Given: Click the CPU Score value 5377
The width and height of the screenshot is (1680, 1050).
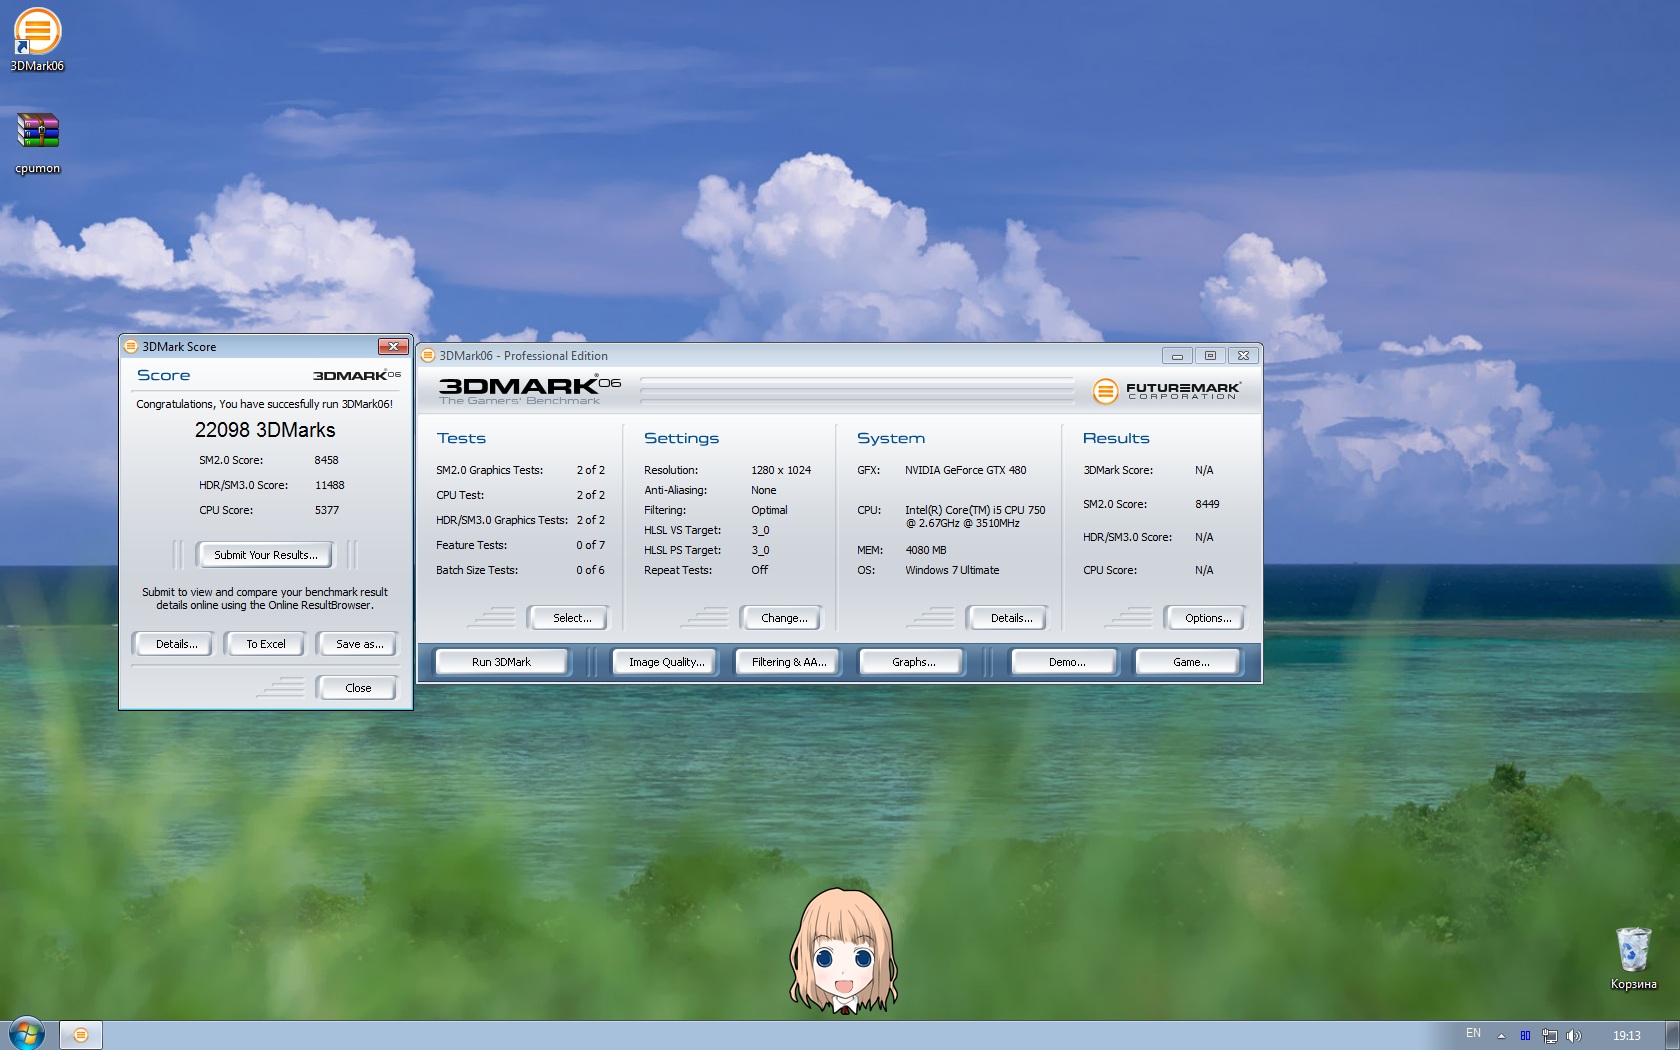Looking at the screenshot, I should (x=326, y=510).
